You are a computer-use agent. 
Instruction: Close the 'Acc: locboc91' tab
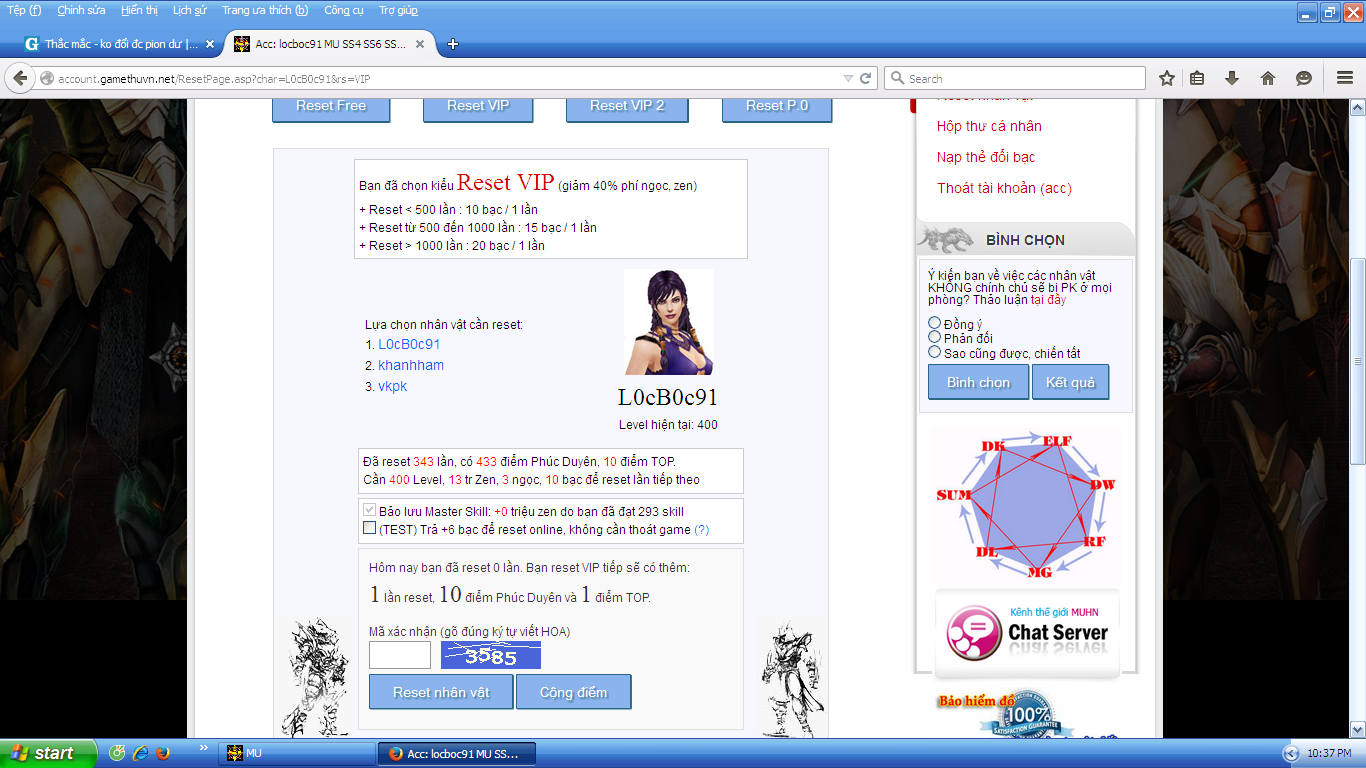419,44
